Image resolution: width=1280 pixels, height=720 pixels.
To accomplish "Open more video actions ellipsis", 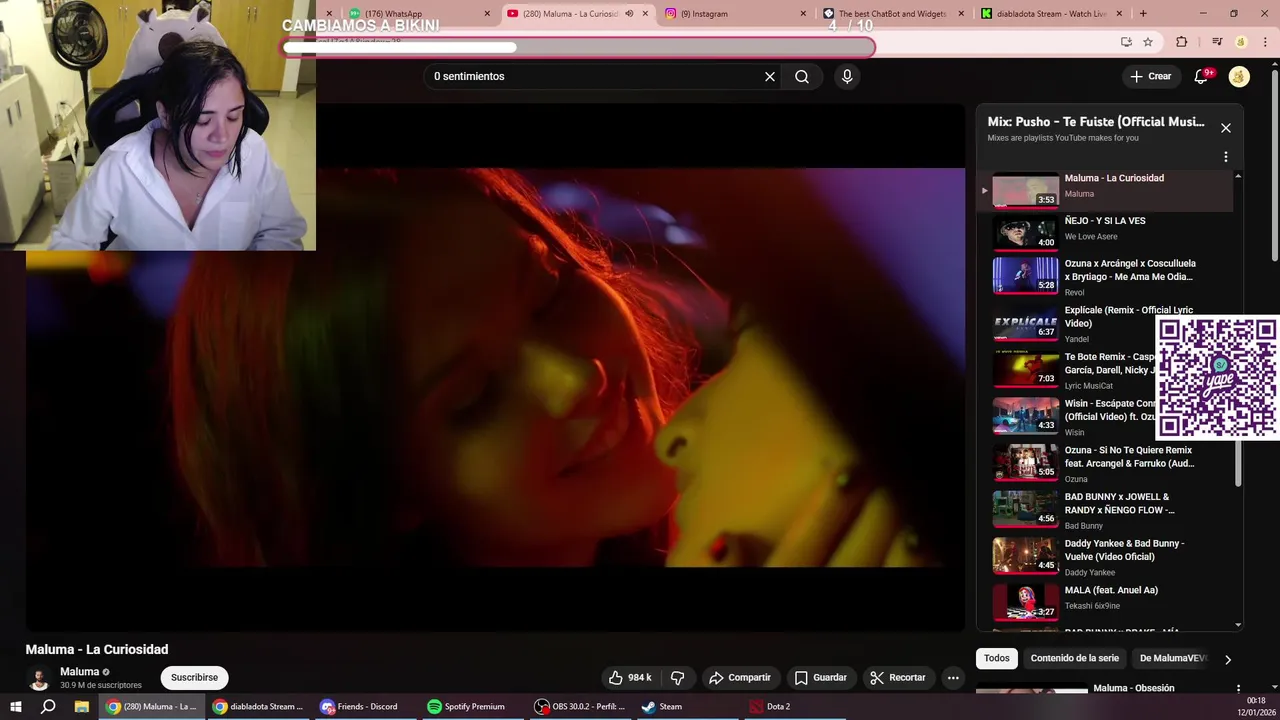I will pyautogui.click(x=953, y=677).
